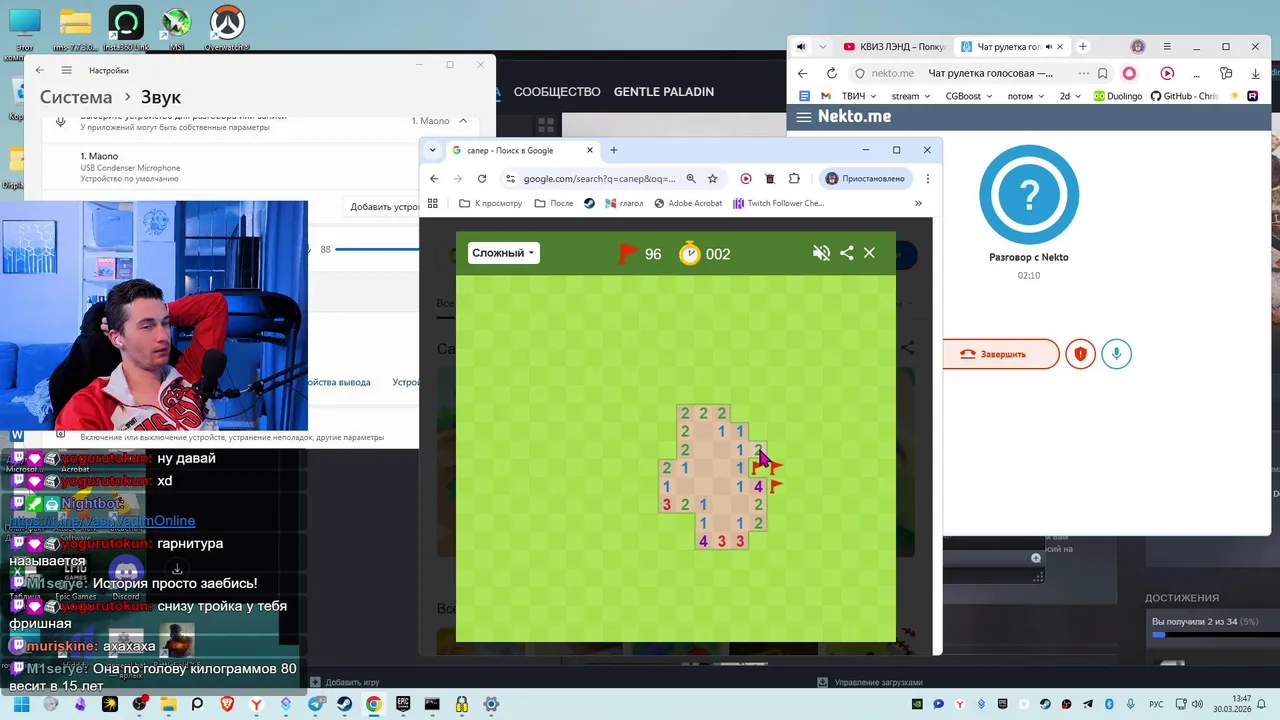Open the Gmail bookmark icon
The width and height of the screenshot is (1280, 720).
[826, 96]
